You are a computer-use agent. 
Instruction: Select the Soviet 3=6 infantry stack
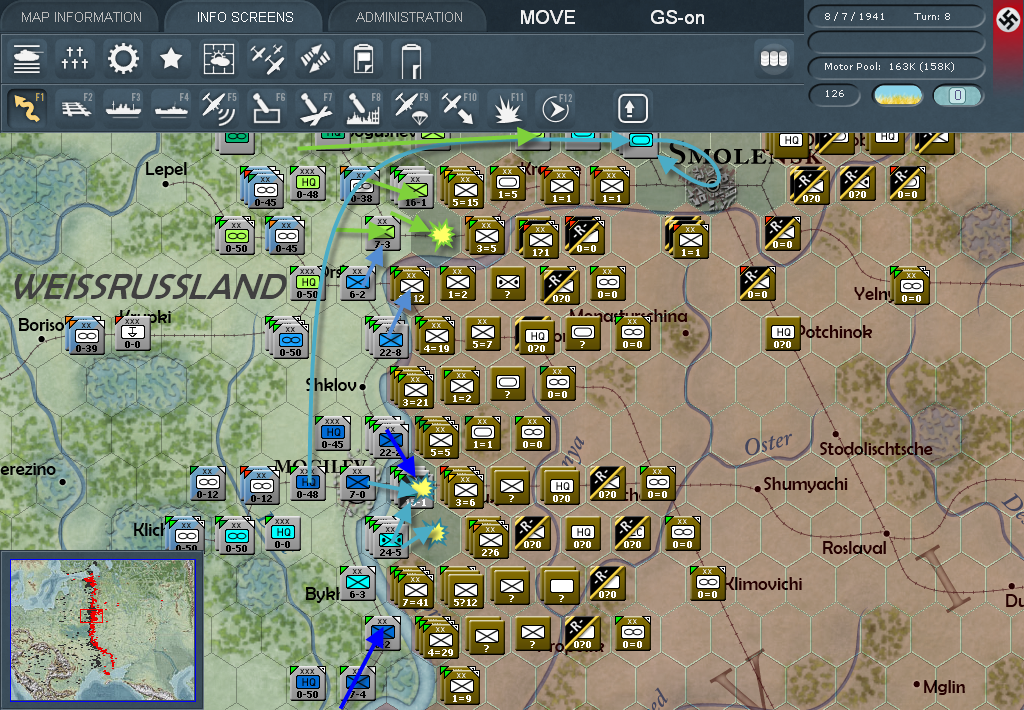tap(465, 490)
